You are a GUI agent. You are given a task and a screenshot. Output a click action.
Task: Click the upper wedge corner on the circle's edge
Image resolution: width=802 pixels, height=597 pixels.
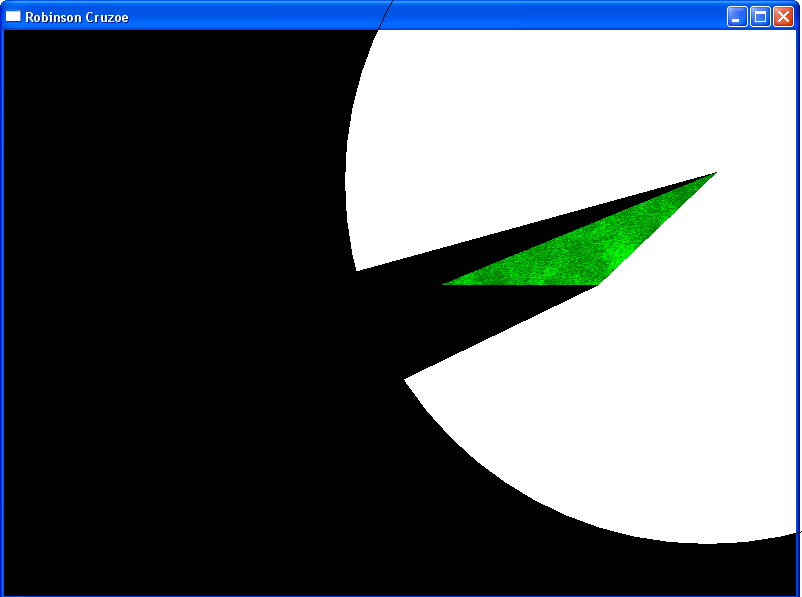[x=357, y=270]
